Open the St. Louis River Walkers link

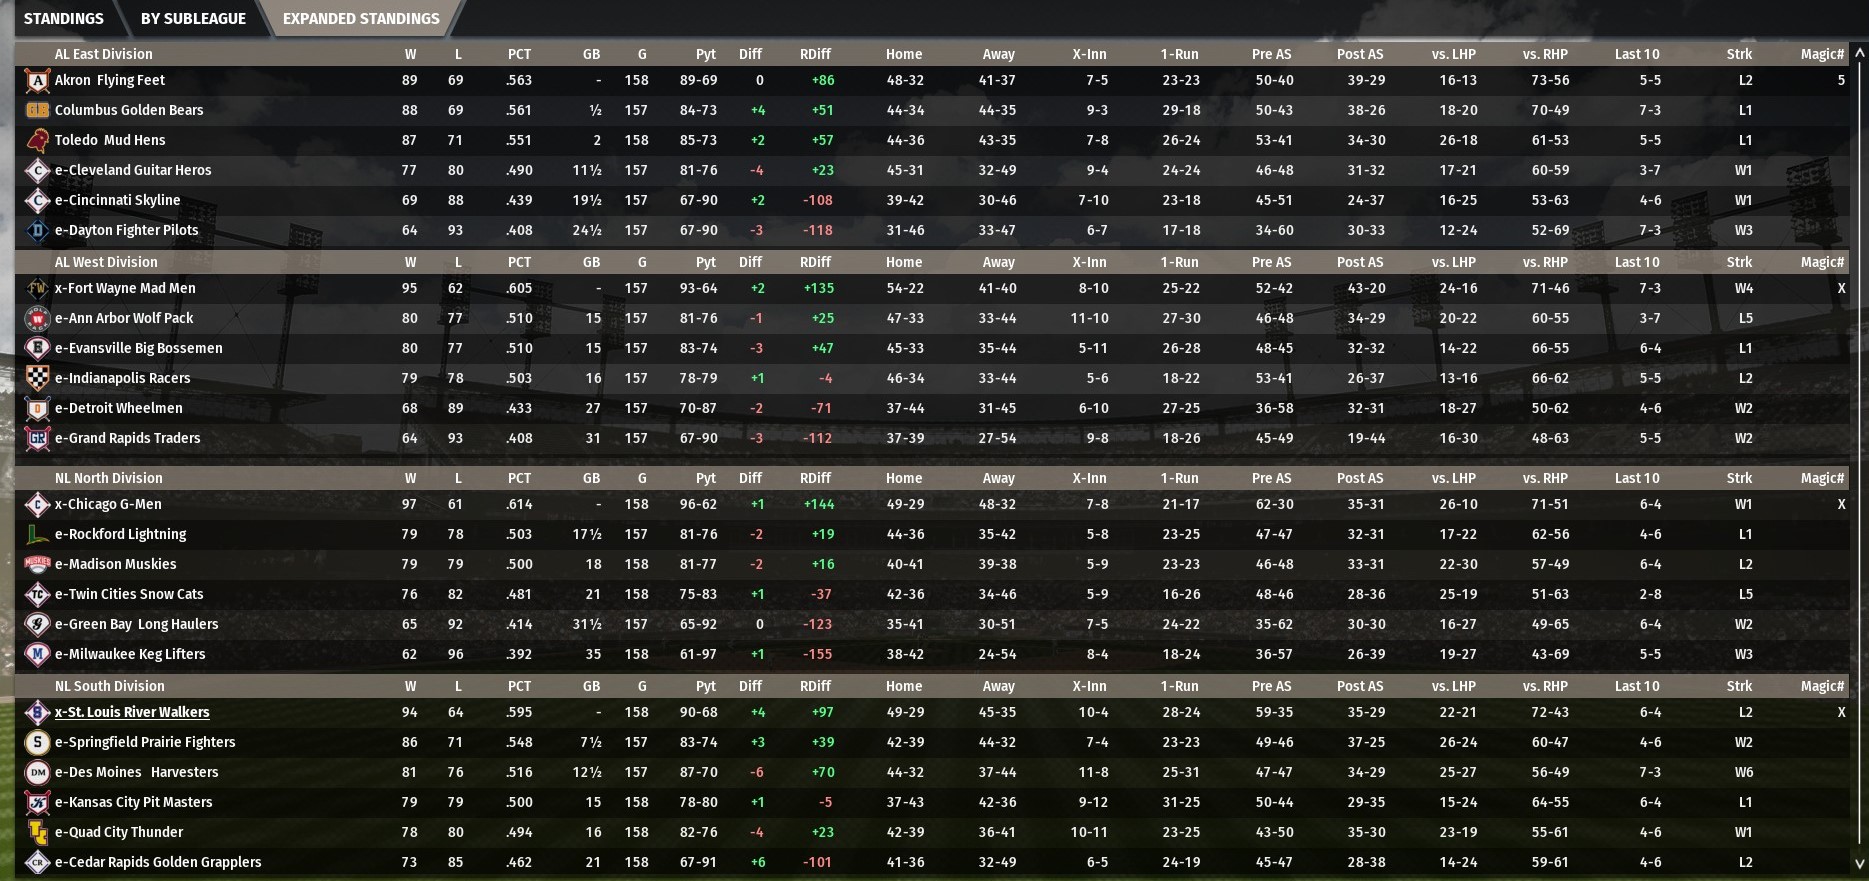click(x=132, y=713)
